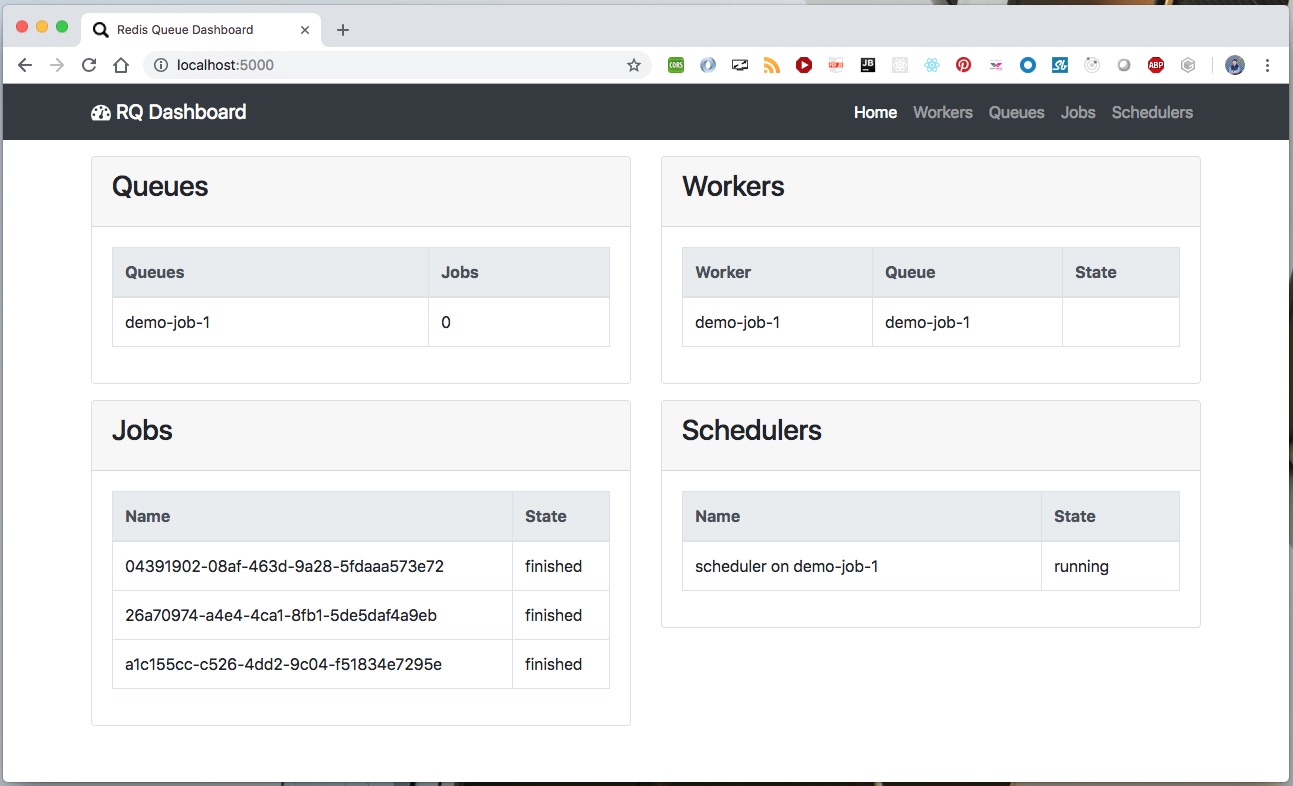Click finished state of job 04391902

[x=553, y=566]
